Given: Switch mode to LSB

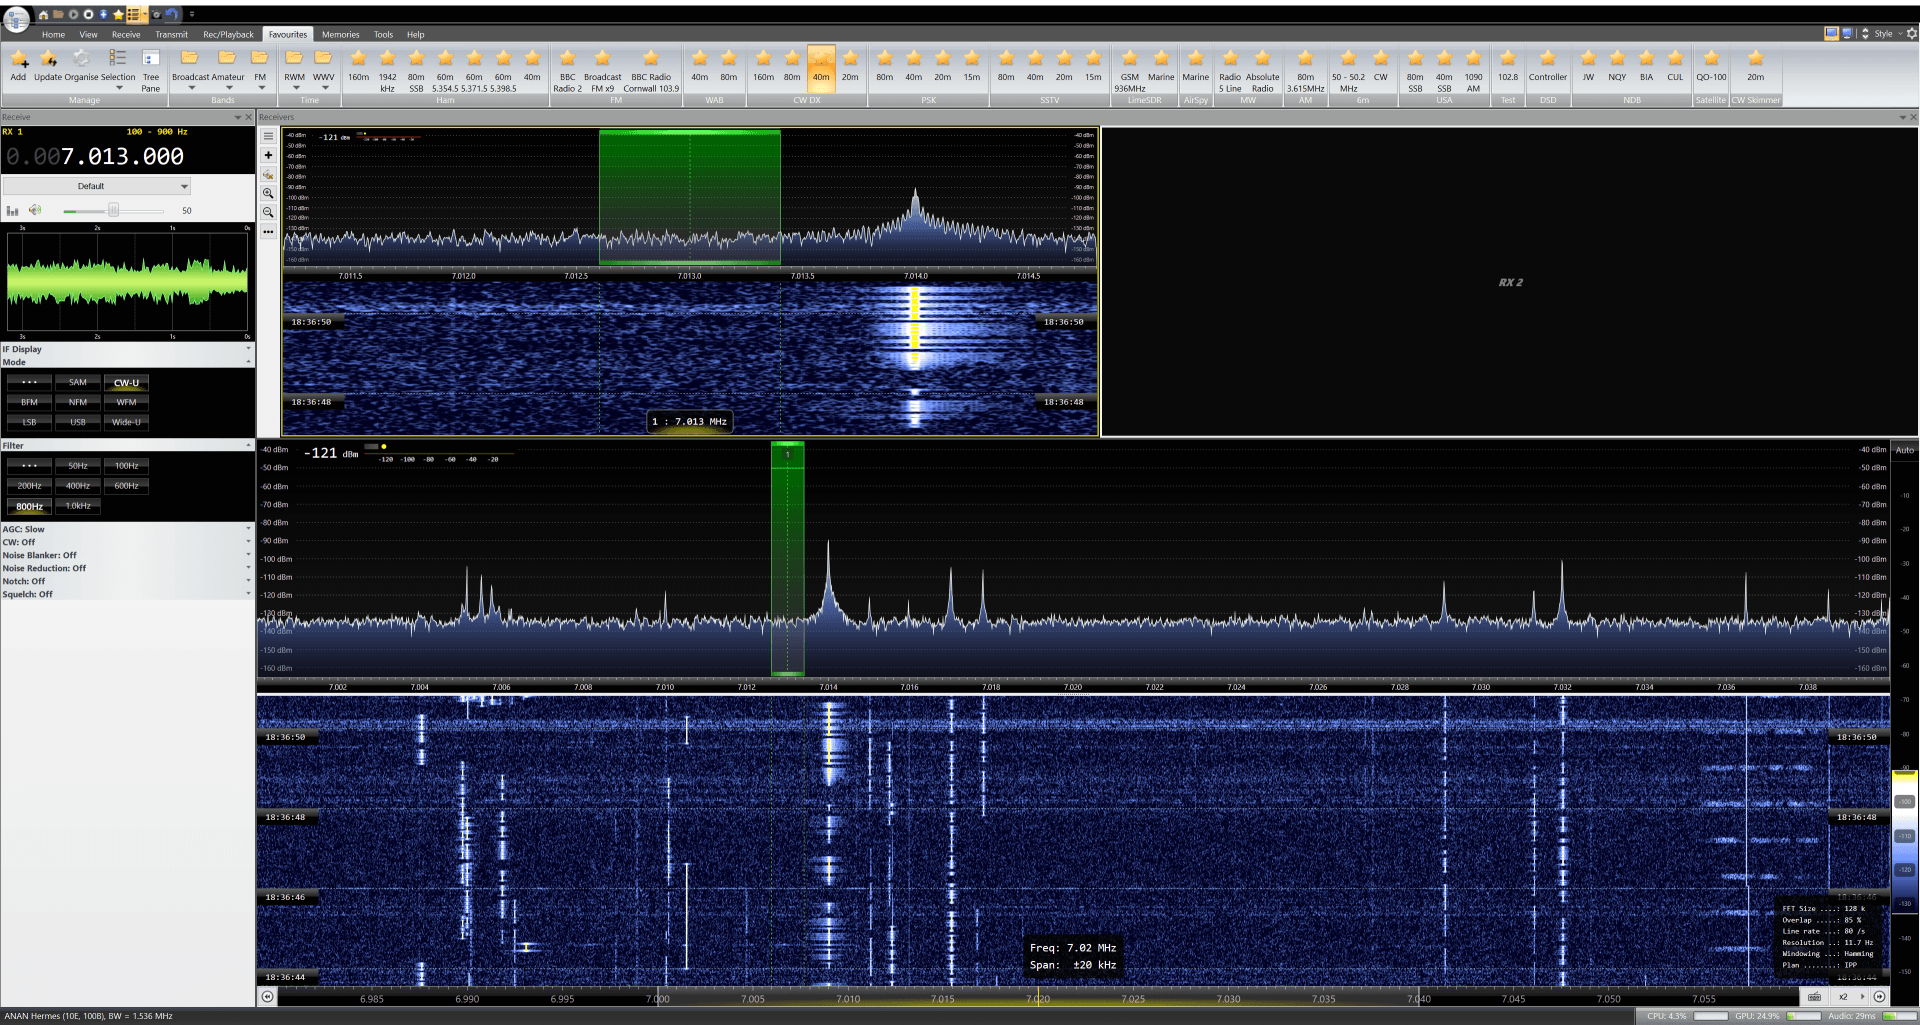Looking at the screenshot, I should (29, 422).
